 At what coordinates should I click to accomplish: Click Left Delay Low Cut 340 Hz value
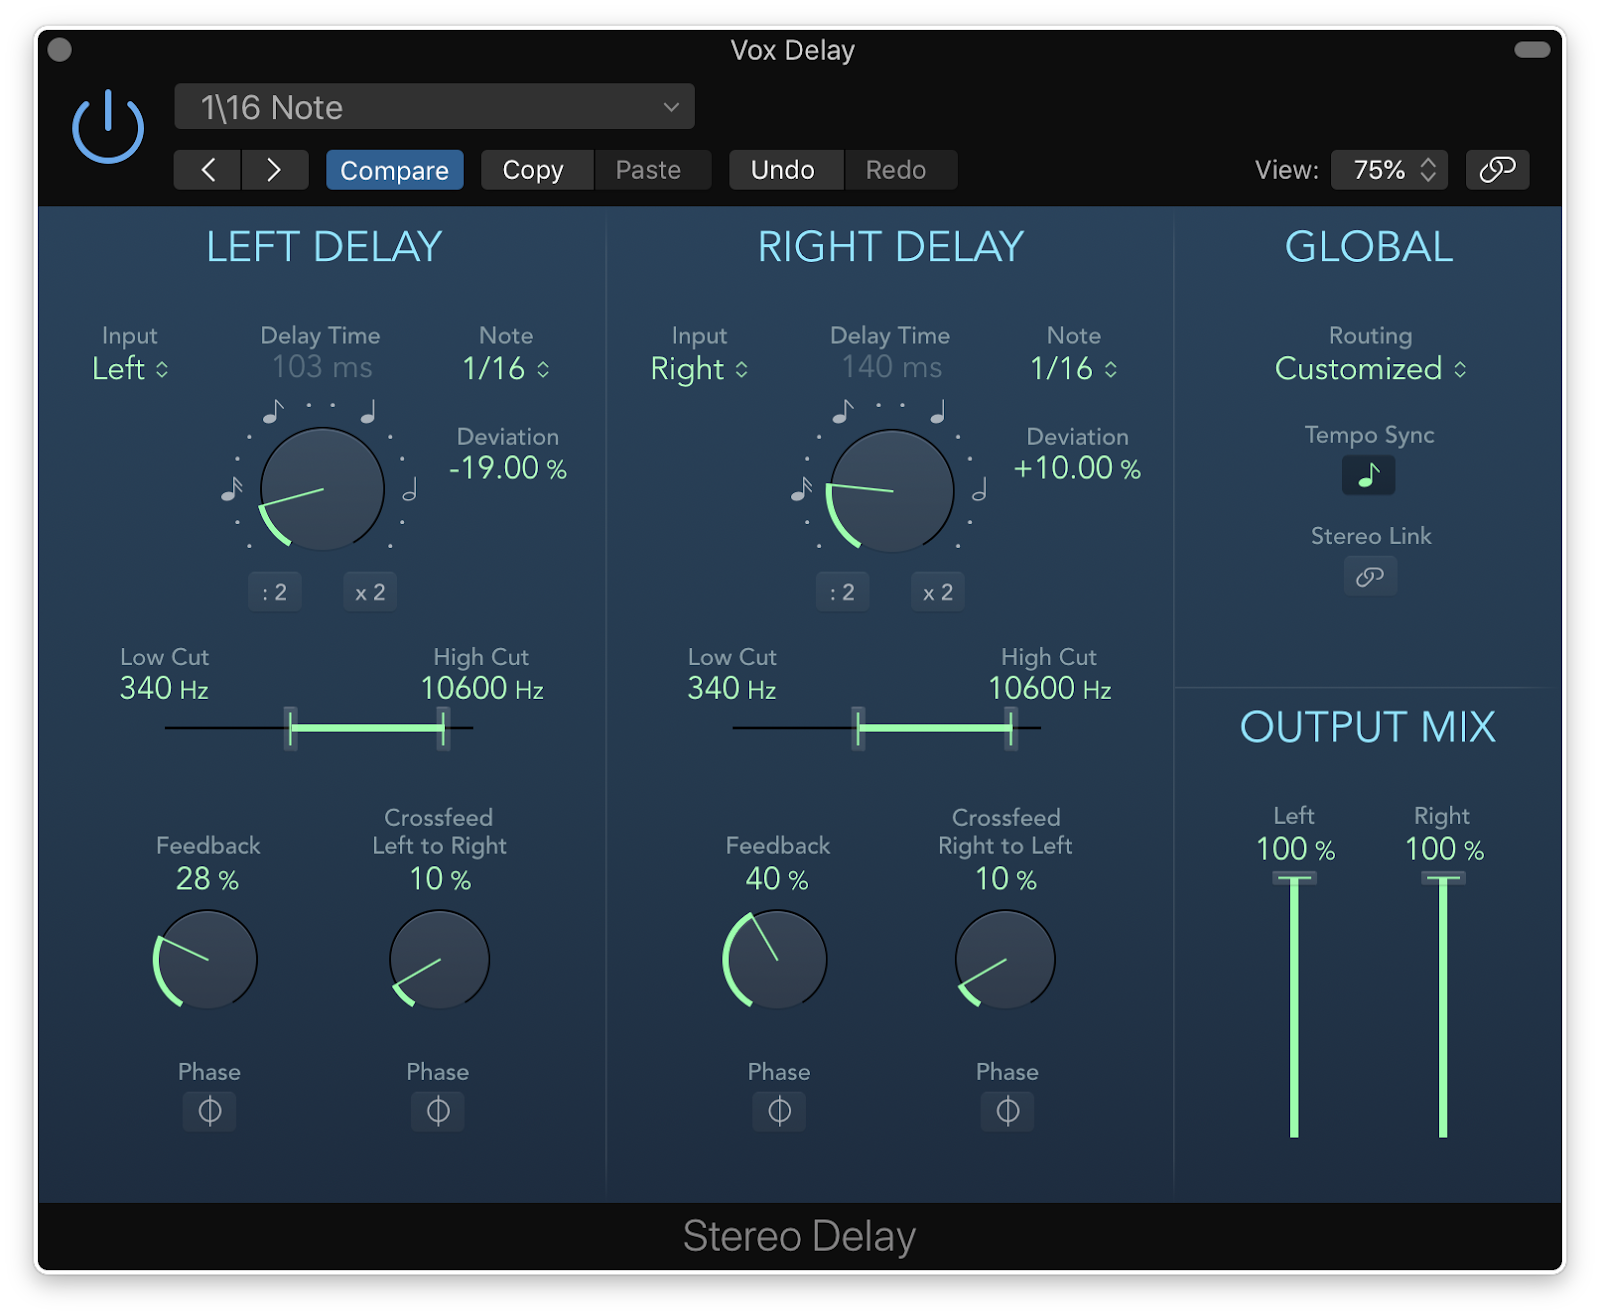164,688
